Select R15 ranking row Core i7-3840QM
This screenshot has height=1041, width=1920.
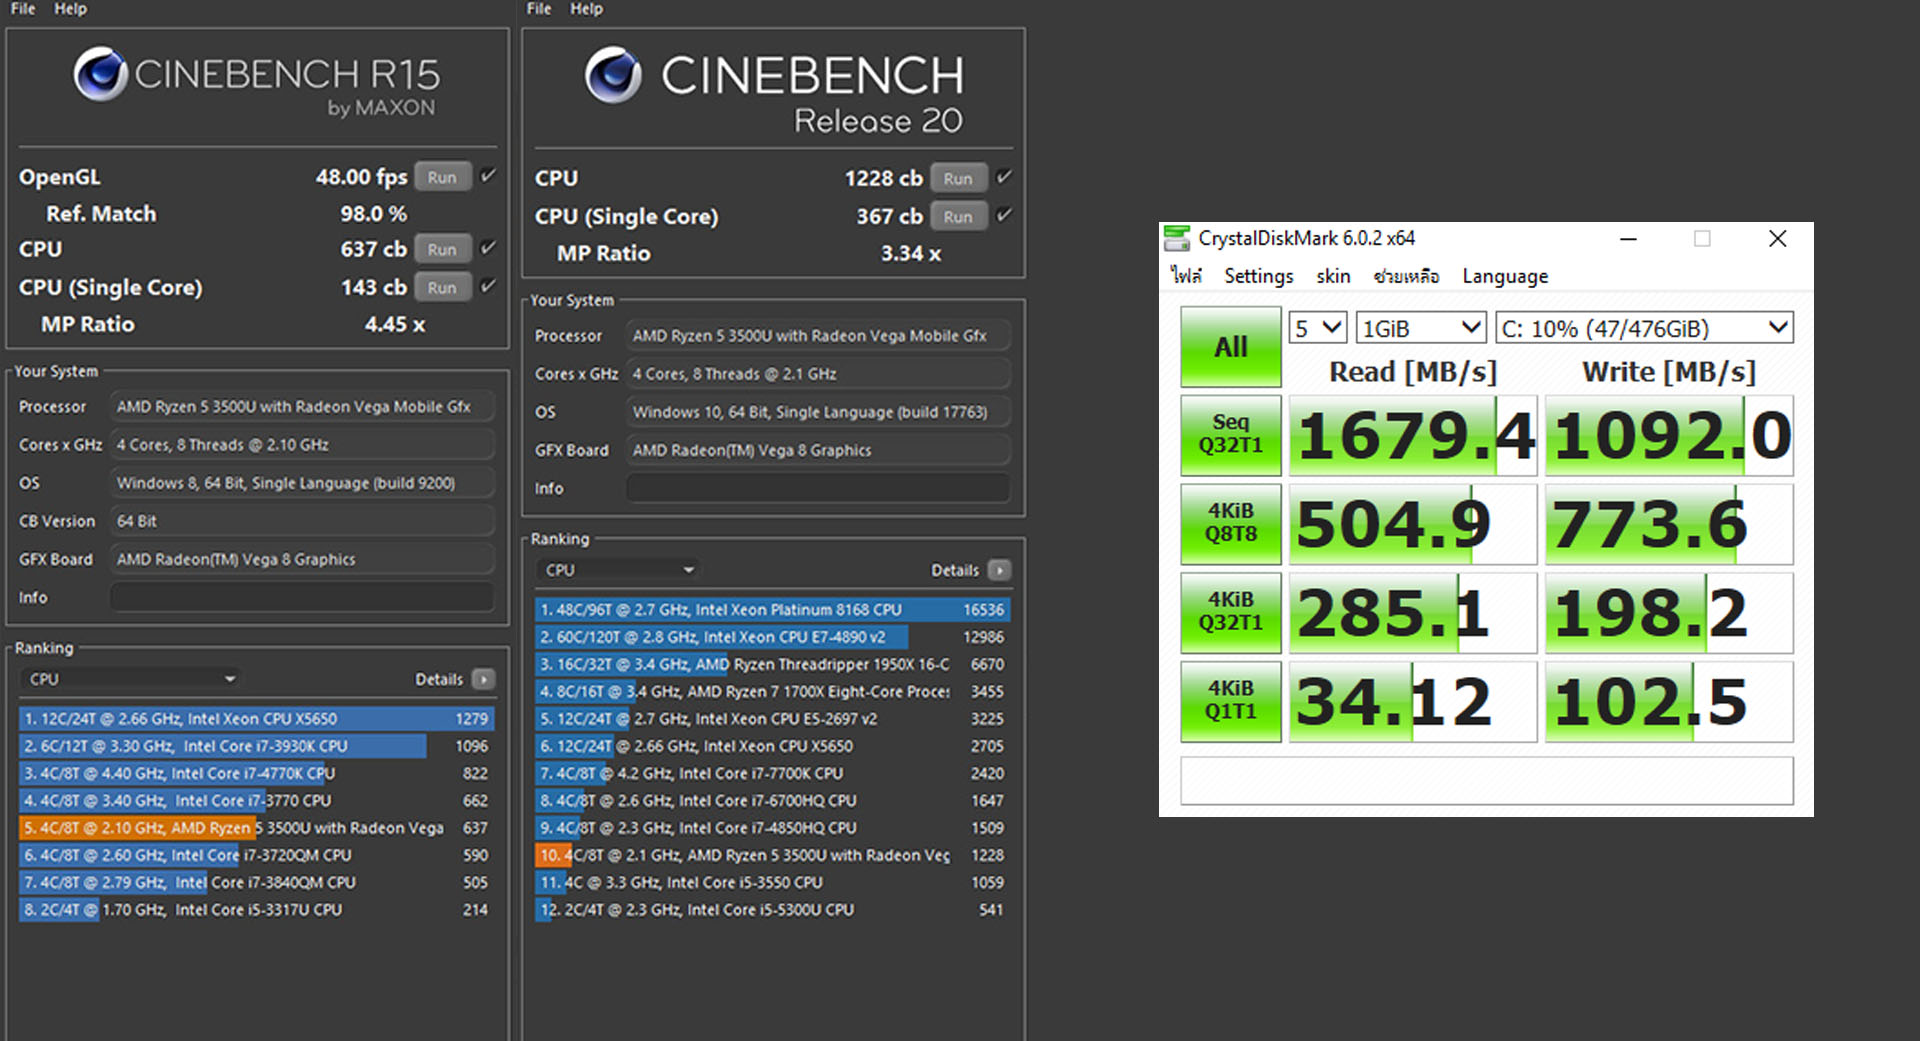tap(256, 883)
